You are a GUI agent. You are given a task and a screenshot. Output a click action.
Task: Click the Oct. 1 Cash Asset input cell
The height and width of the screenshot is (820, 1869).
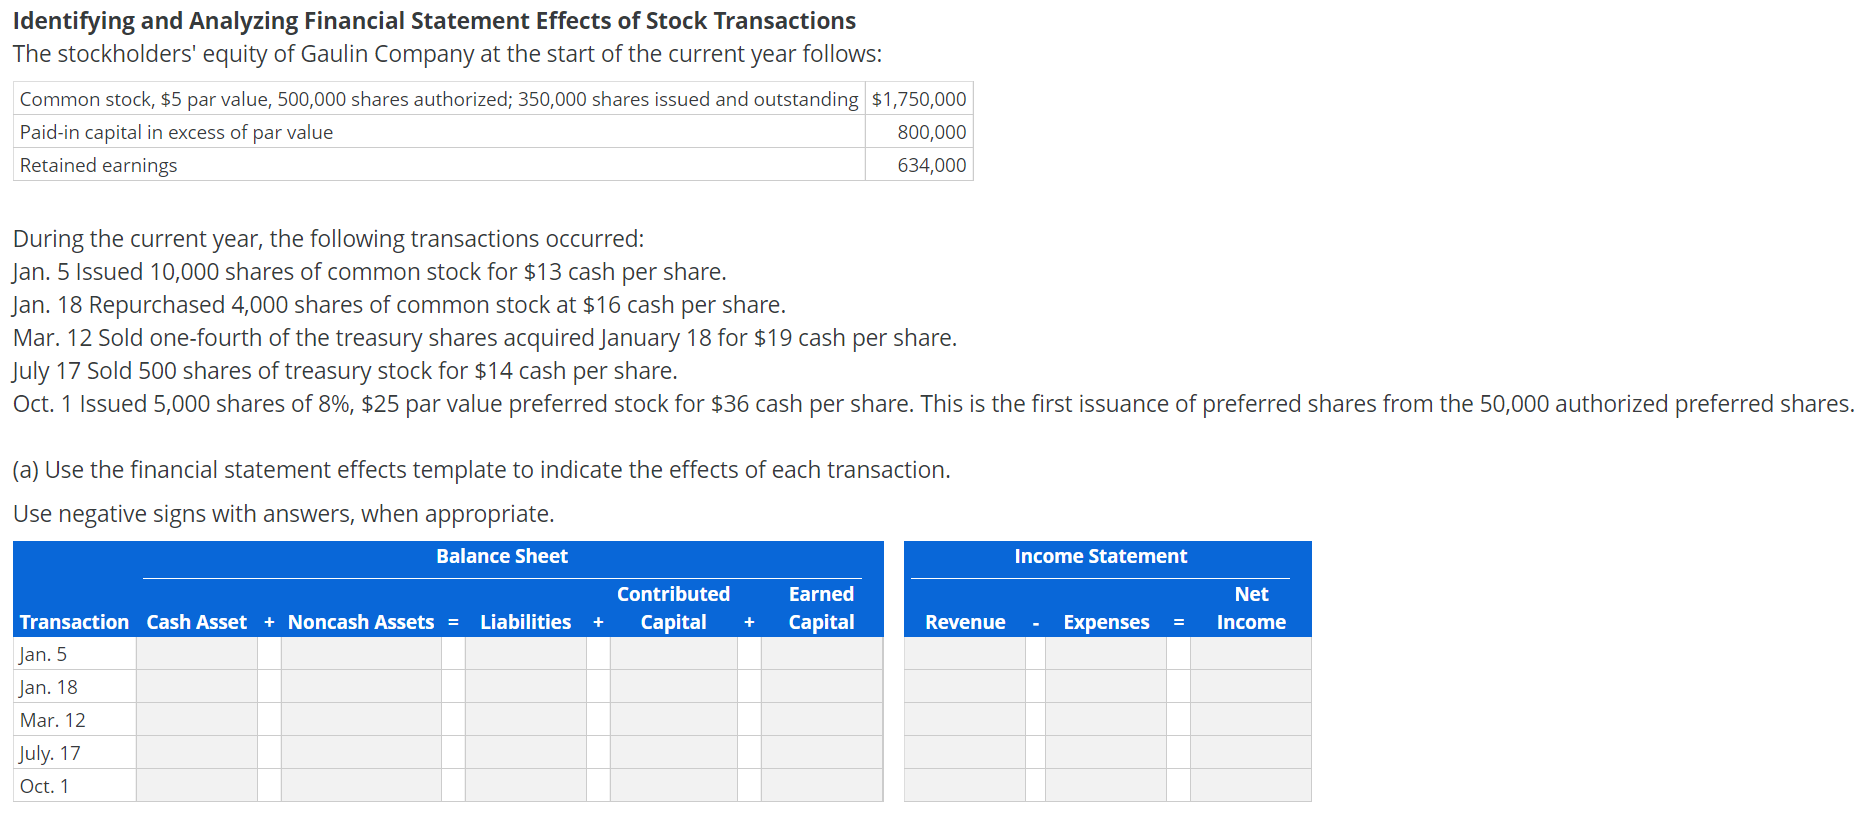[197, 786]
